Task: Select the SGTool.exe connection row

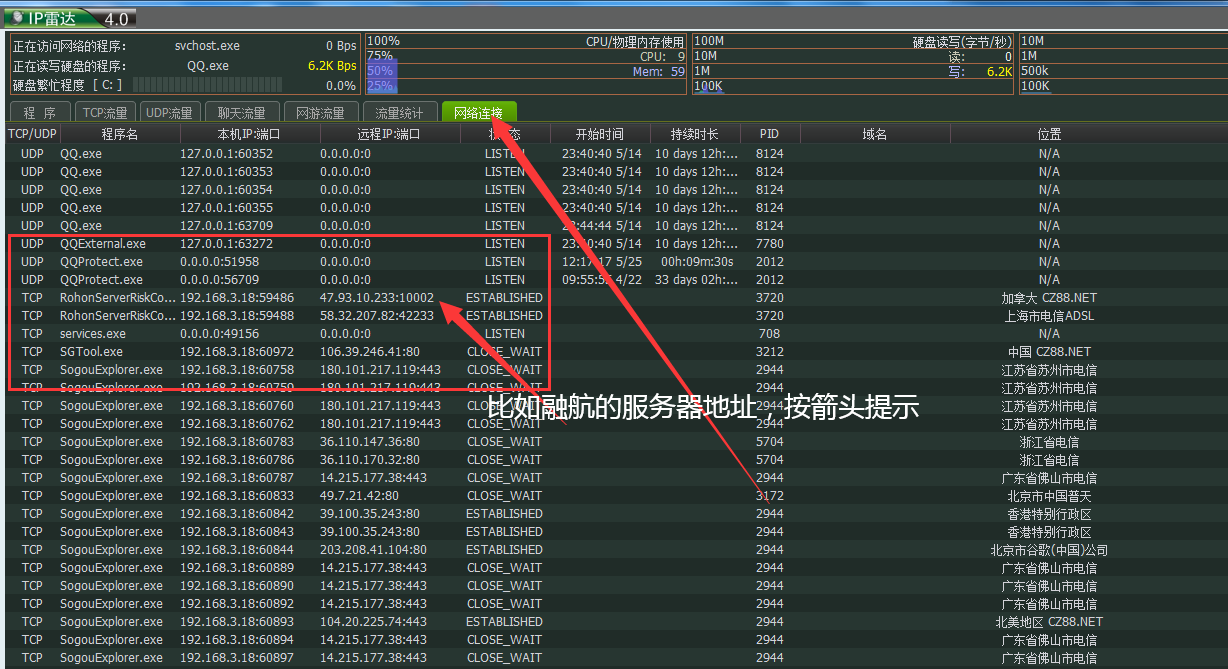Action: coord(91,352)
